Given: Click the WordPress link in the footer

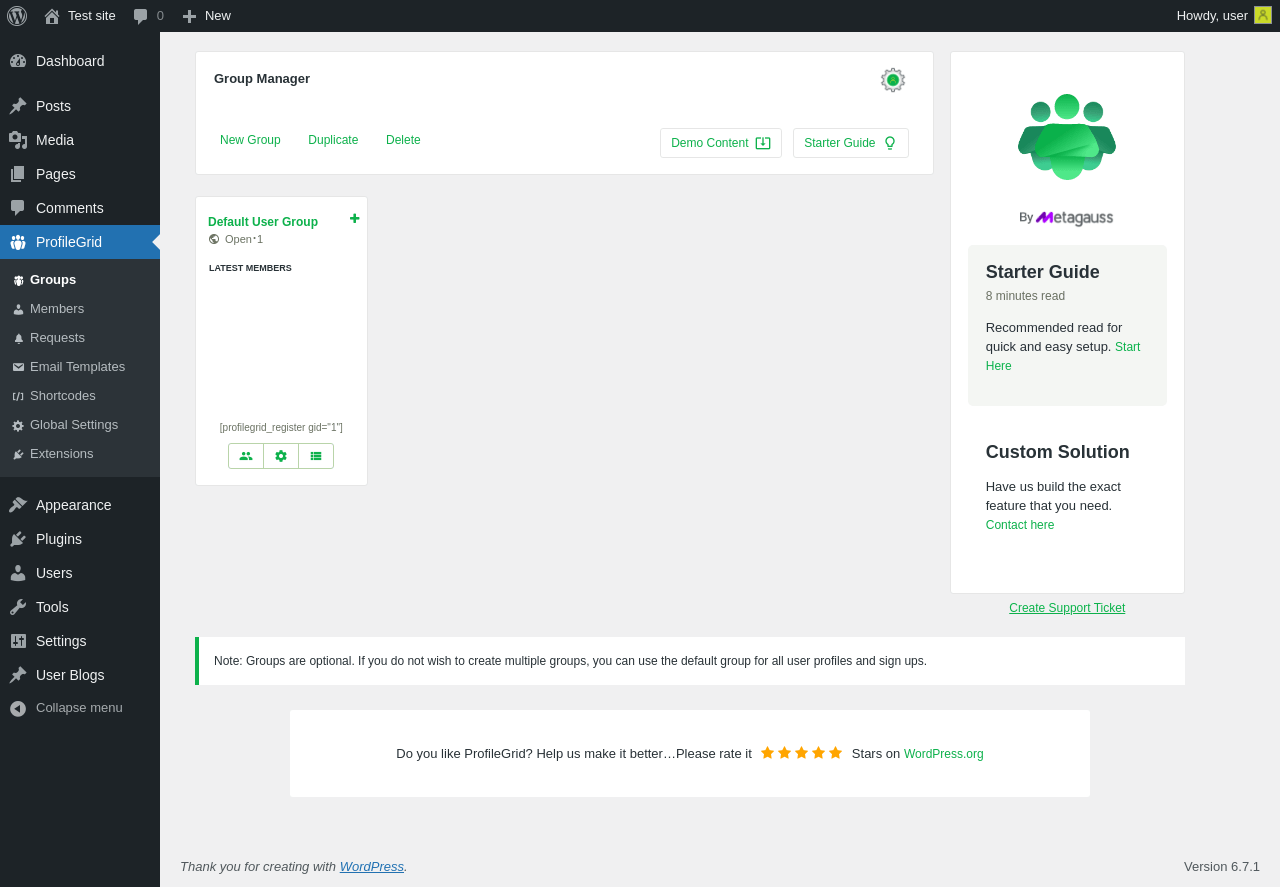Looking at the screenshot, I should [372, 866].
